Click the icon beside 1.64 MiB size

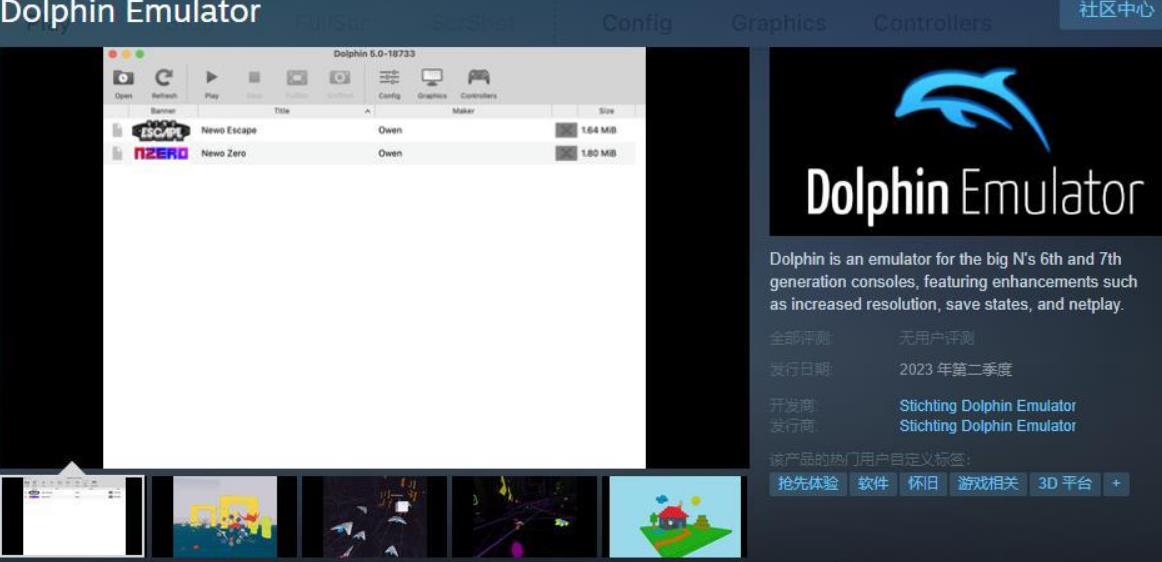[x=566, y=130]
